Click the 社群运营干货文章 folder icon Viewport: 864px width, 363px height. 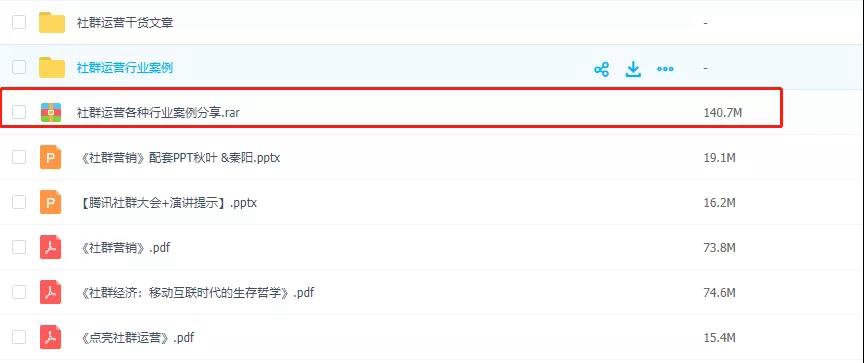pos(52,23)
